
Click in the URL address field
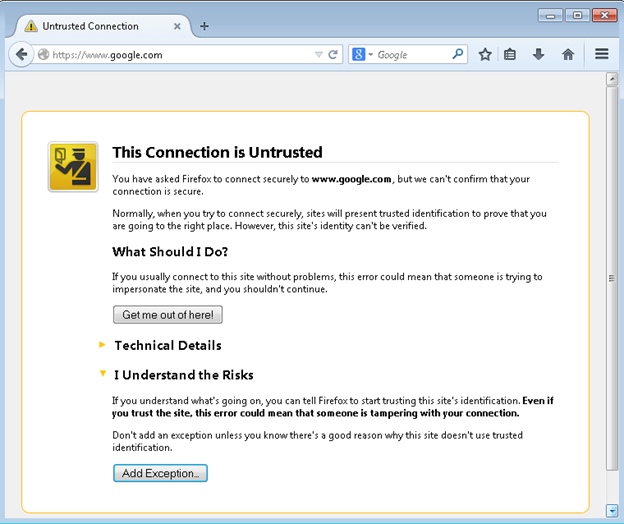coord(180,55)
